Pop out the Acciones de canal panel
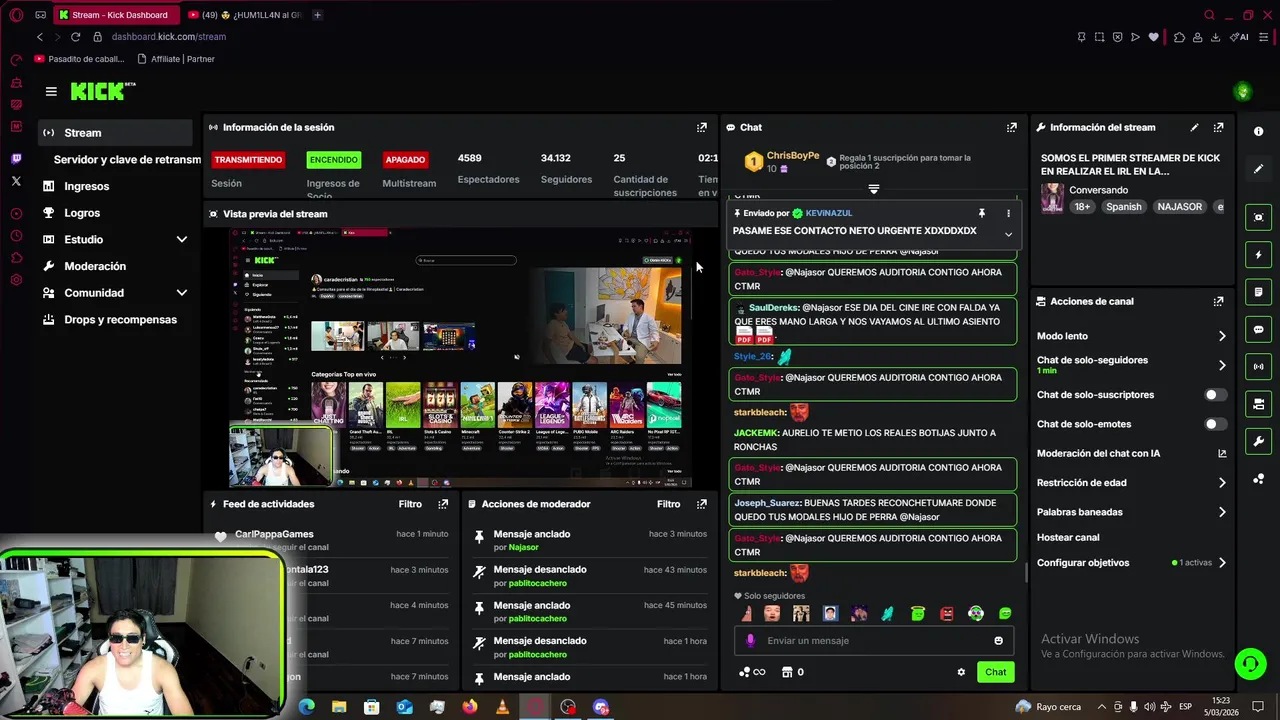 point(1218,301)
